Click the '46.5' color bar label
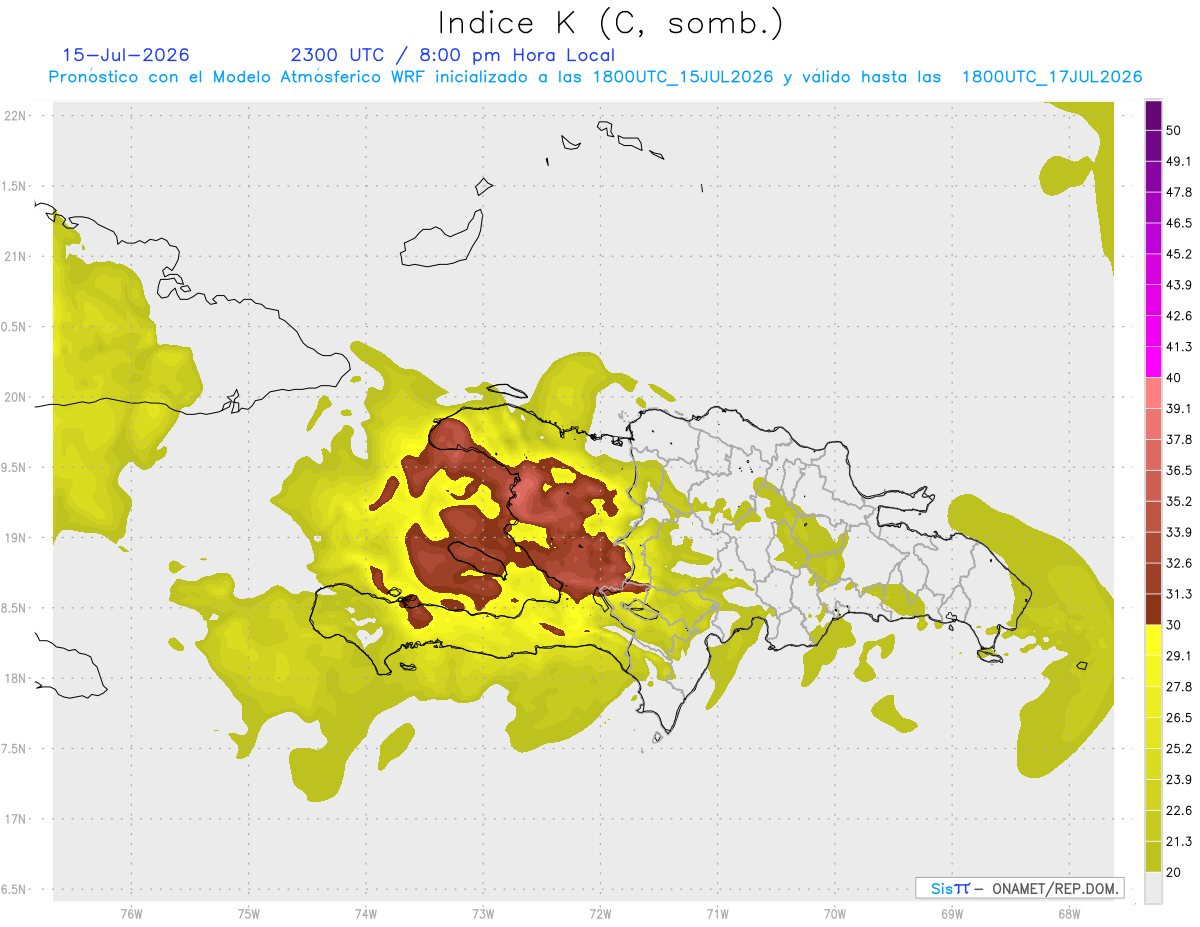 (1179, 223)
